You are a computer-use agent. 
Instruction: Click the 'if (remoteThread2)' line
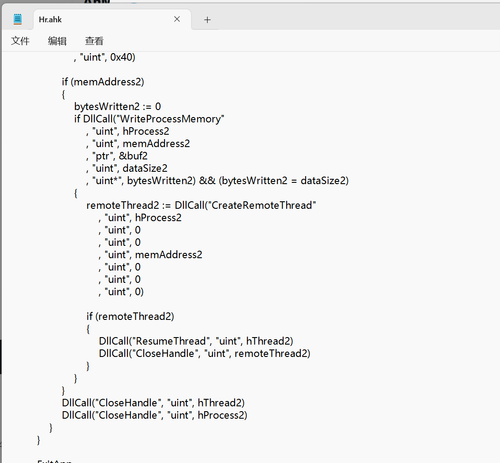pyautogui.click(x=130, y=316)
